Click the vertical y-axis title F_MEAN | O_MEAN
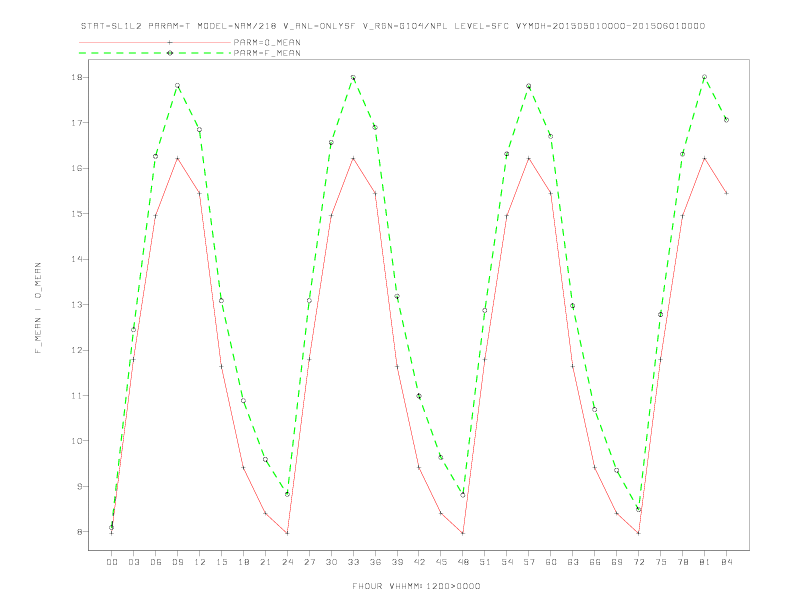 38,308
